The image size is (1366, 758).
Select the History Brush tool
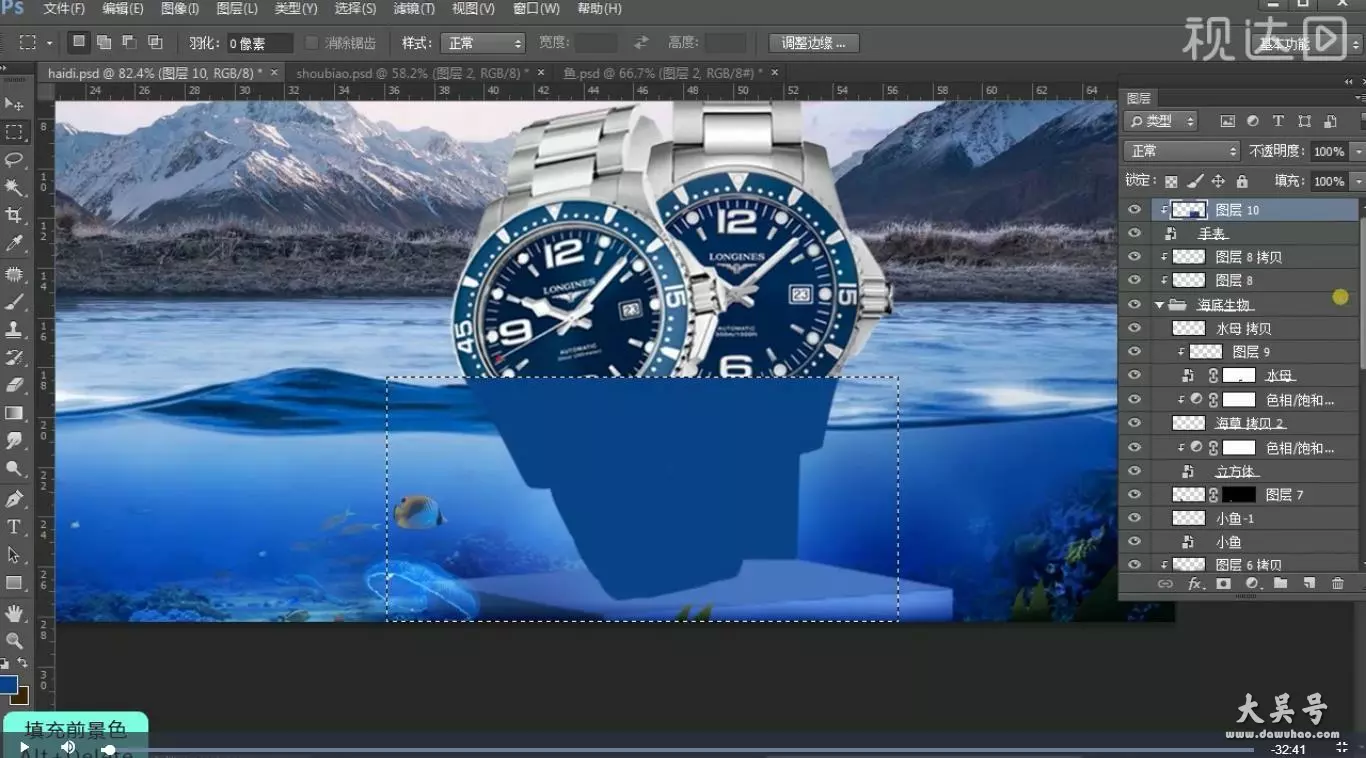(x=14, y=357)
